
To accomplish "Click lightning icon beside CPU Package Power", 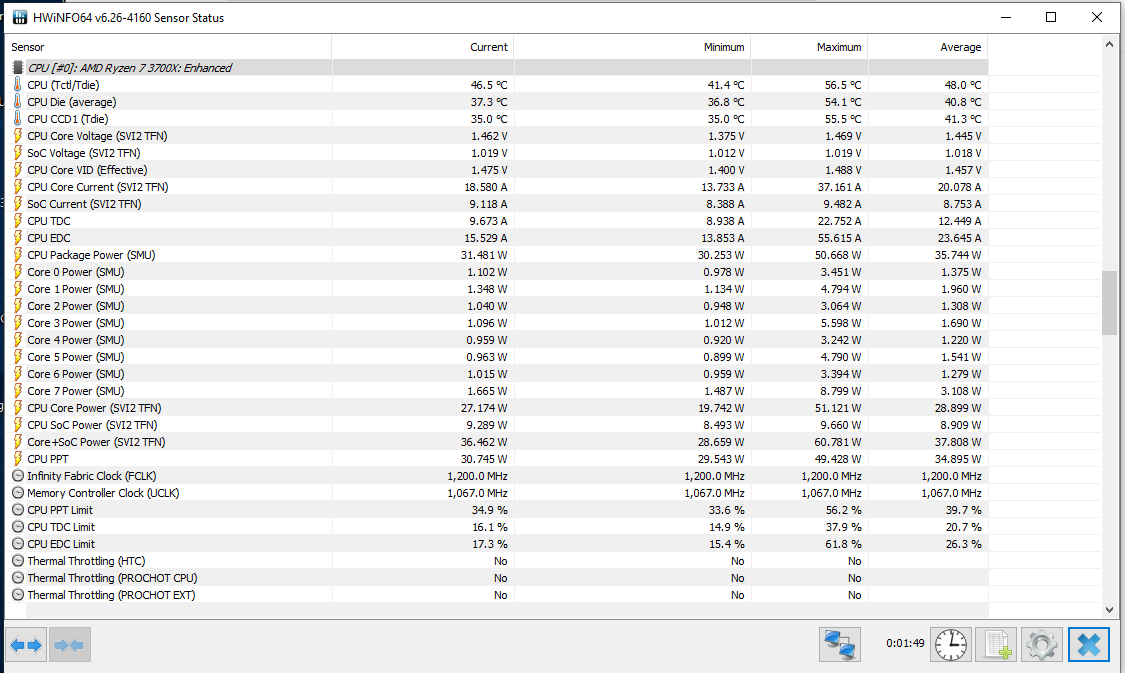I will pos(18,255).
